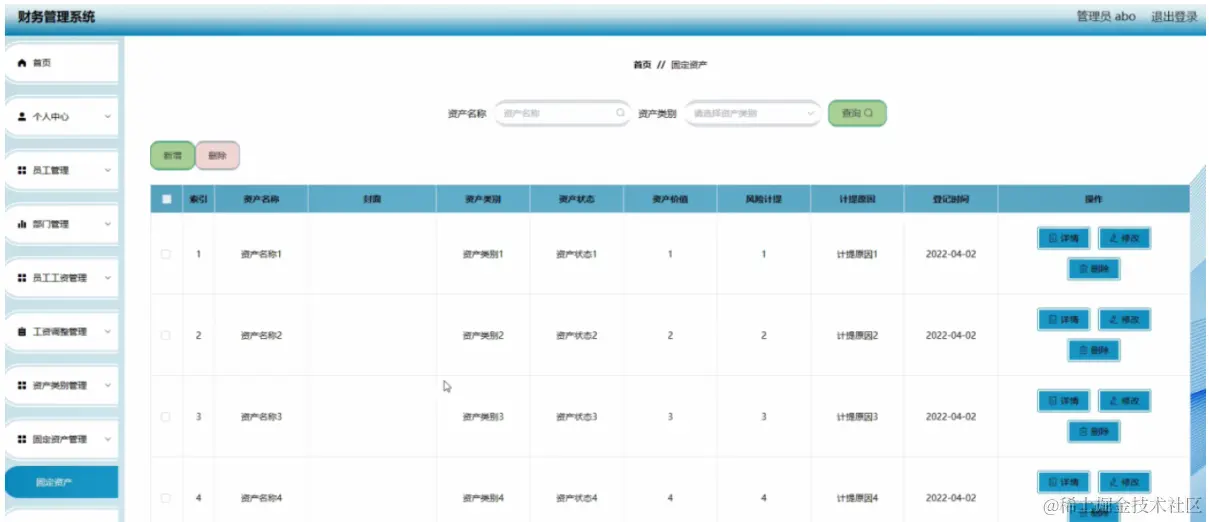Check the box for row 资产名称2
1209x522 pixels.
coord(166,335)
